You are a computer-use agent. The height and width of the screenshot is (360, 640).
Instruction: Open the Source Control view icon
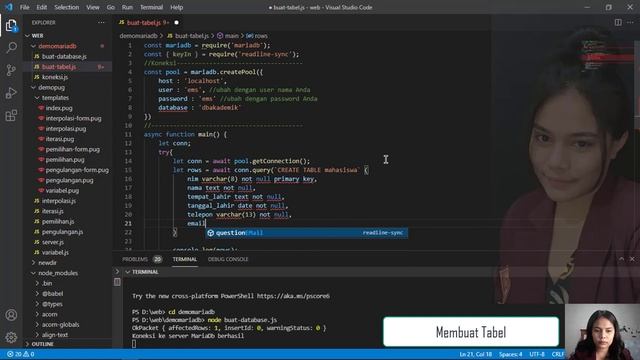pyautogui.click(x=11, y=70)
